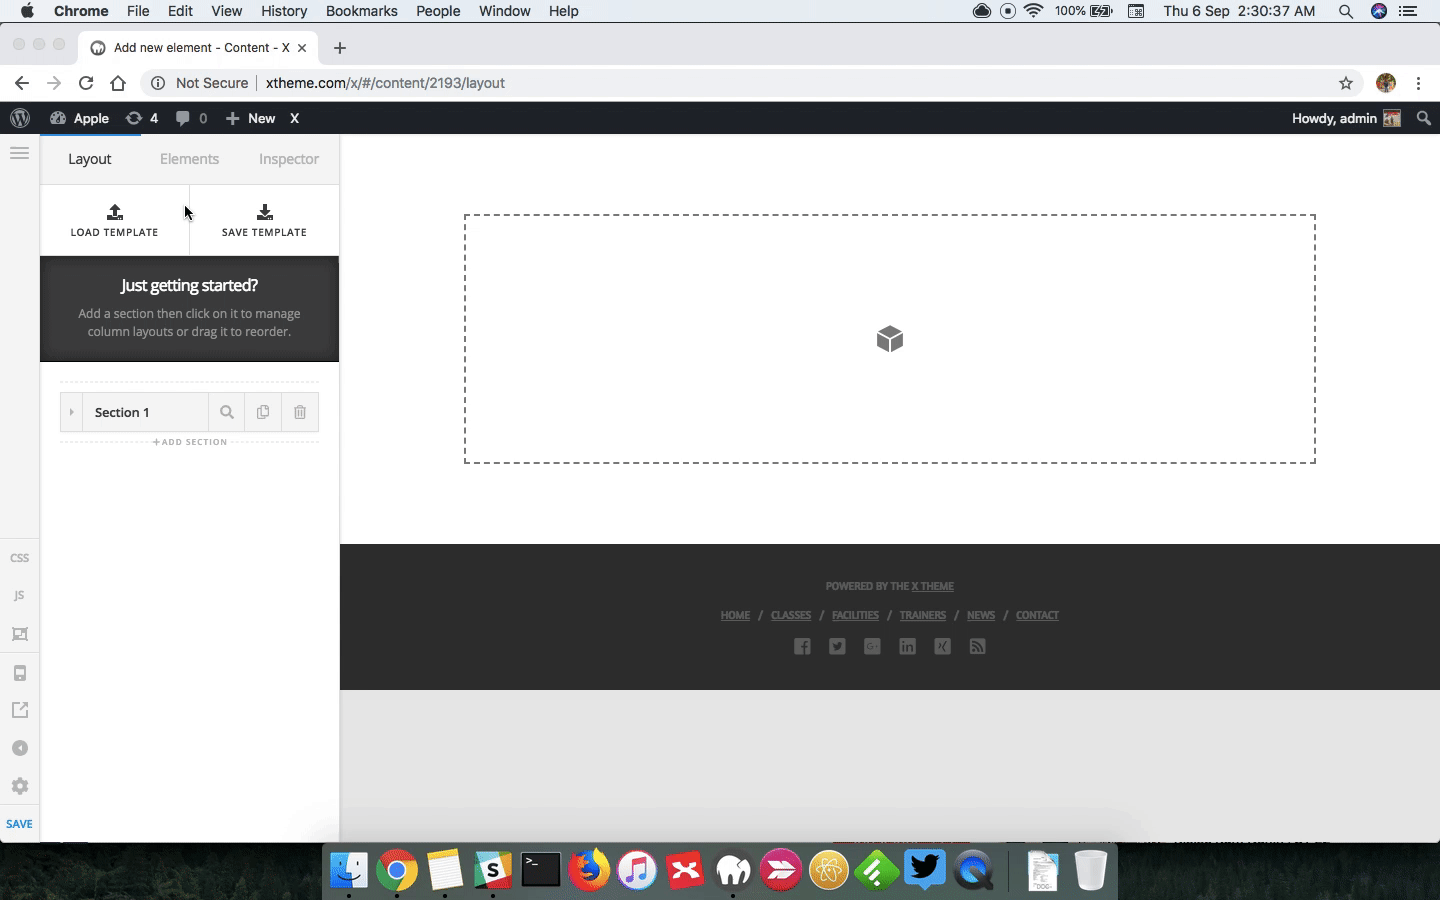This screenshot has height=900, width=1440.
Task: Toggle skeleton mode icon in sidebar
Action: coord(19,634)
